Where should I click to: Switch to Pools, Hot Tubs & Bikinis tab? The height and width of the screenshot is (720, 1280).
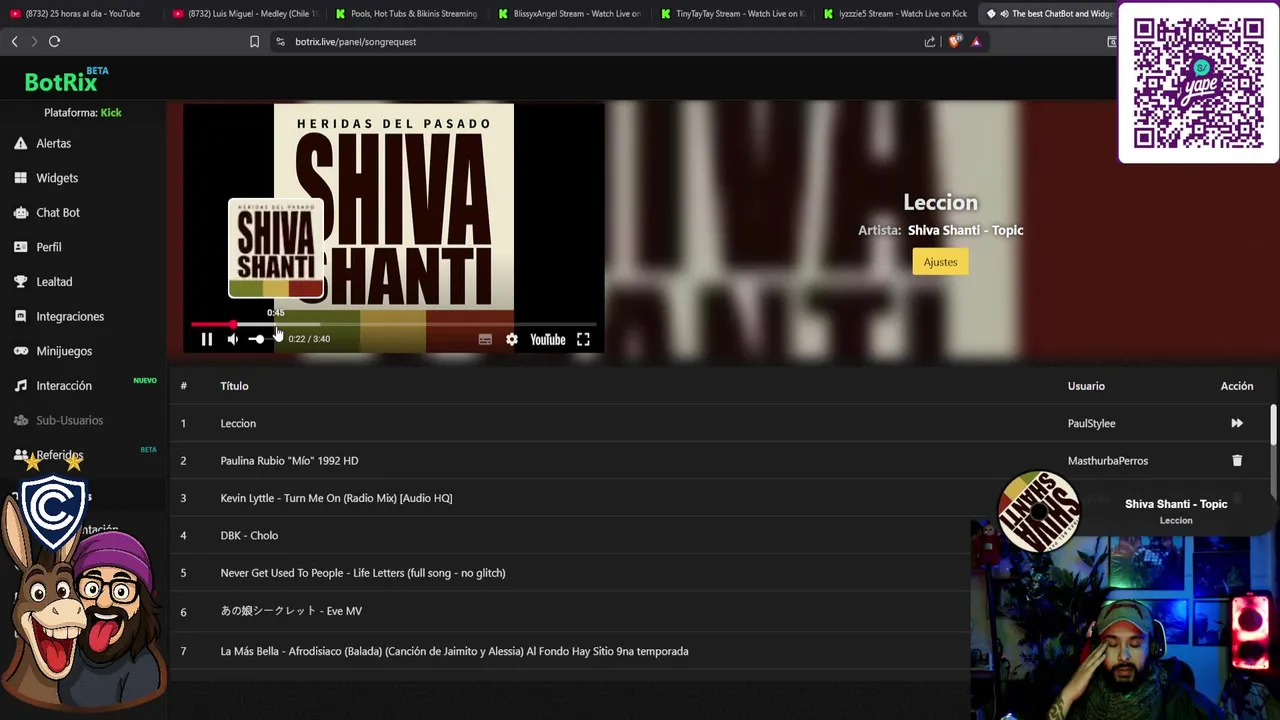406,14
